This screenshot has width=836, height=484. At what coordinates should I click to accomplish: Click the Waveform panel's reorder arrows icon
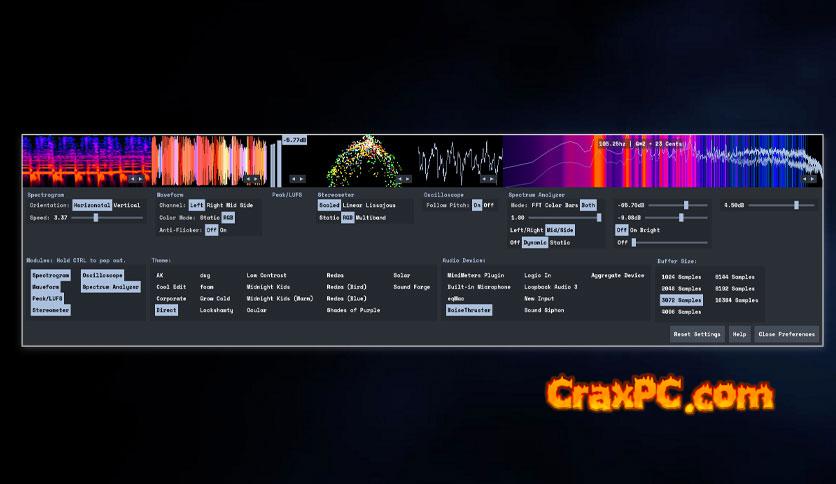254,179
